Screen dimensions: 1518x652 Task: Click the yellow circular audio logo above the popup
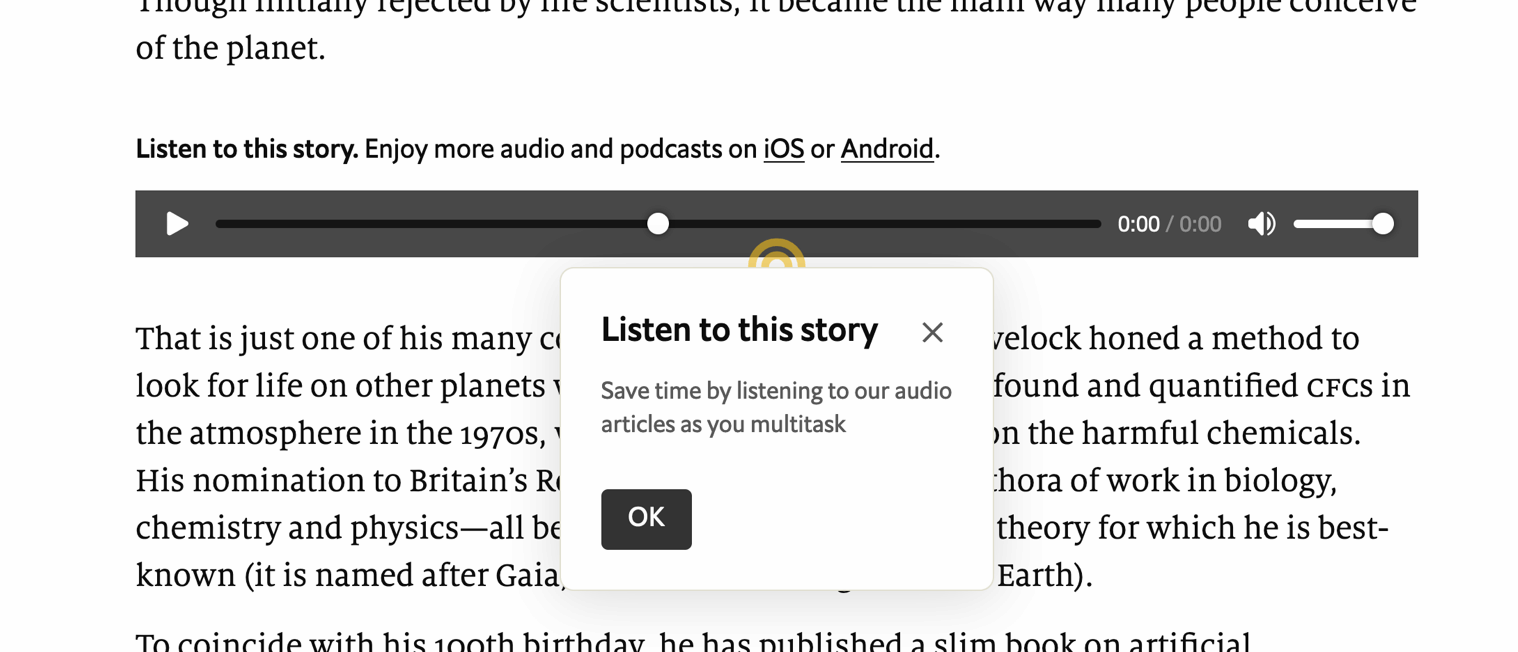pyautogui.click(x=777, y=258)
